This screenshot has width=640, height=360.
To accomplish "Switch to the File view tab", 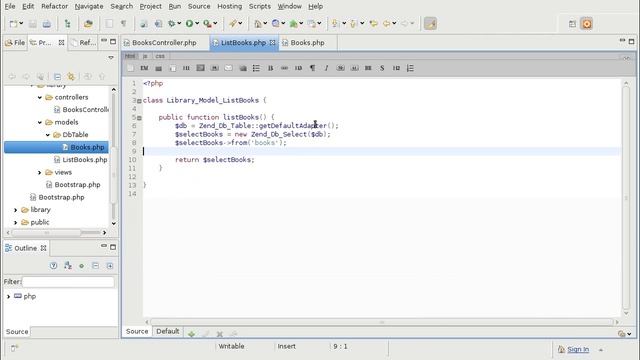I will (x=15, y=42).
